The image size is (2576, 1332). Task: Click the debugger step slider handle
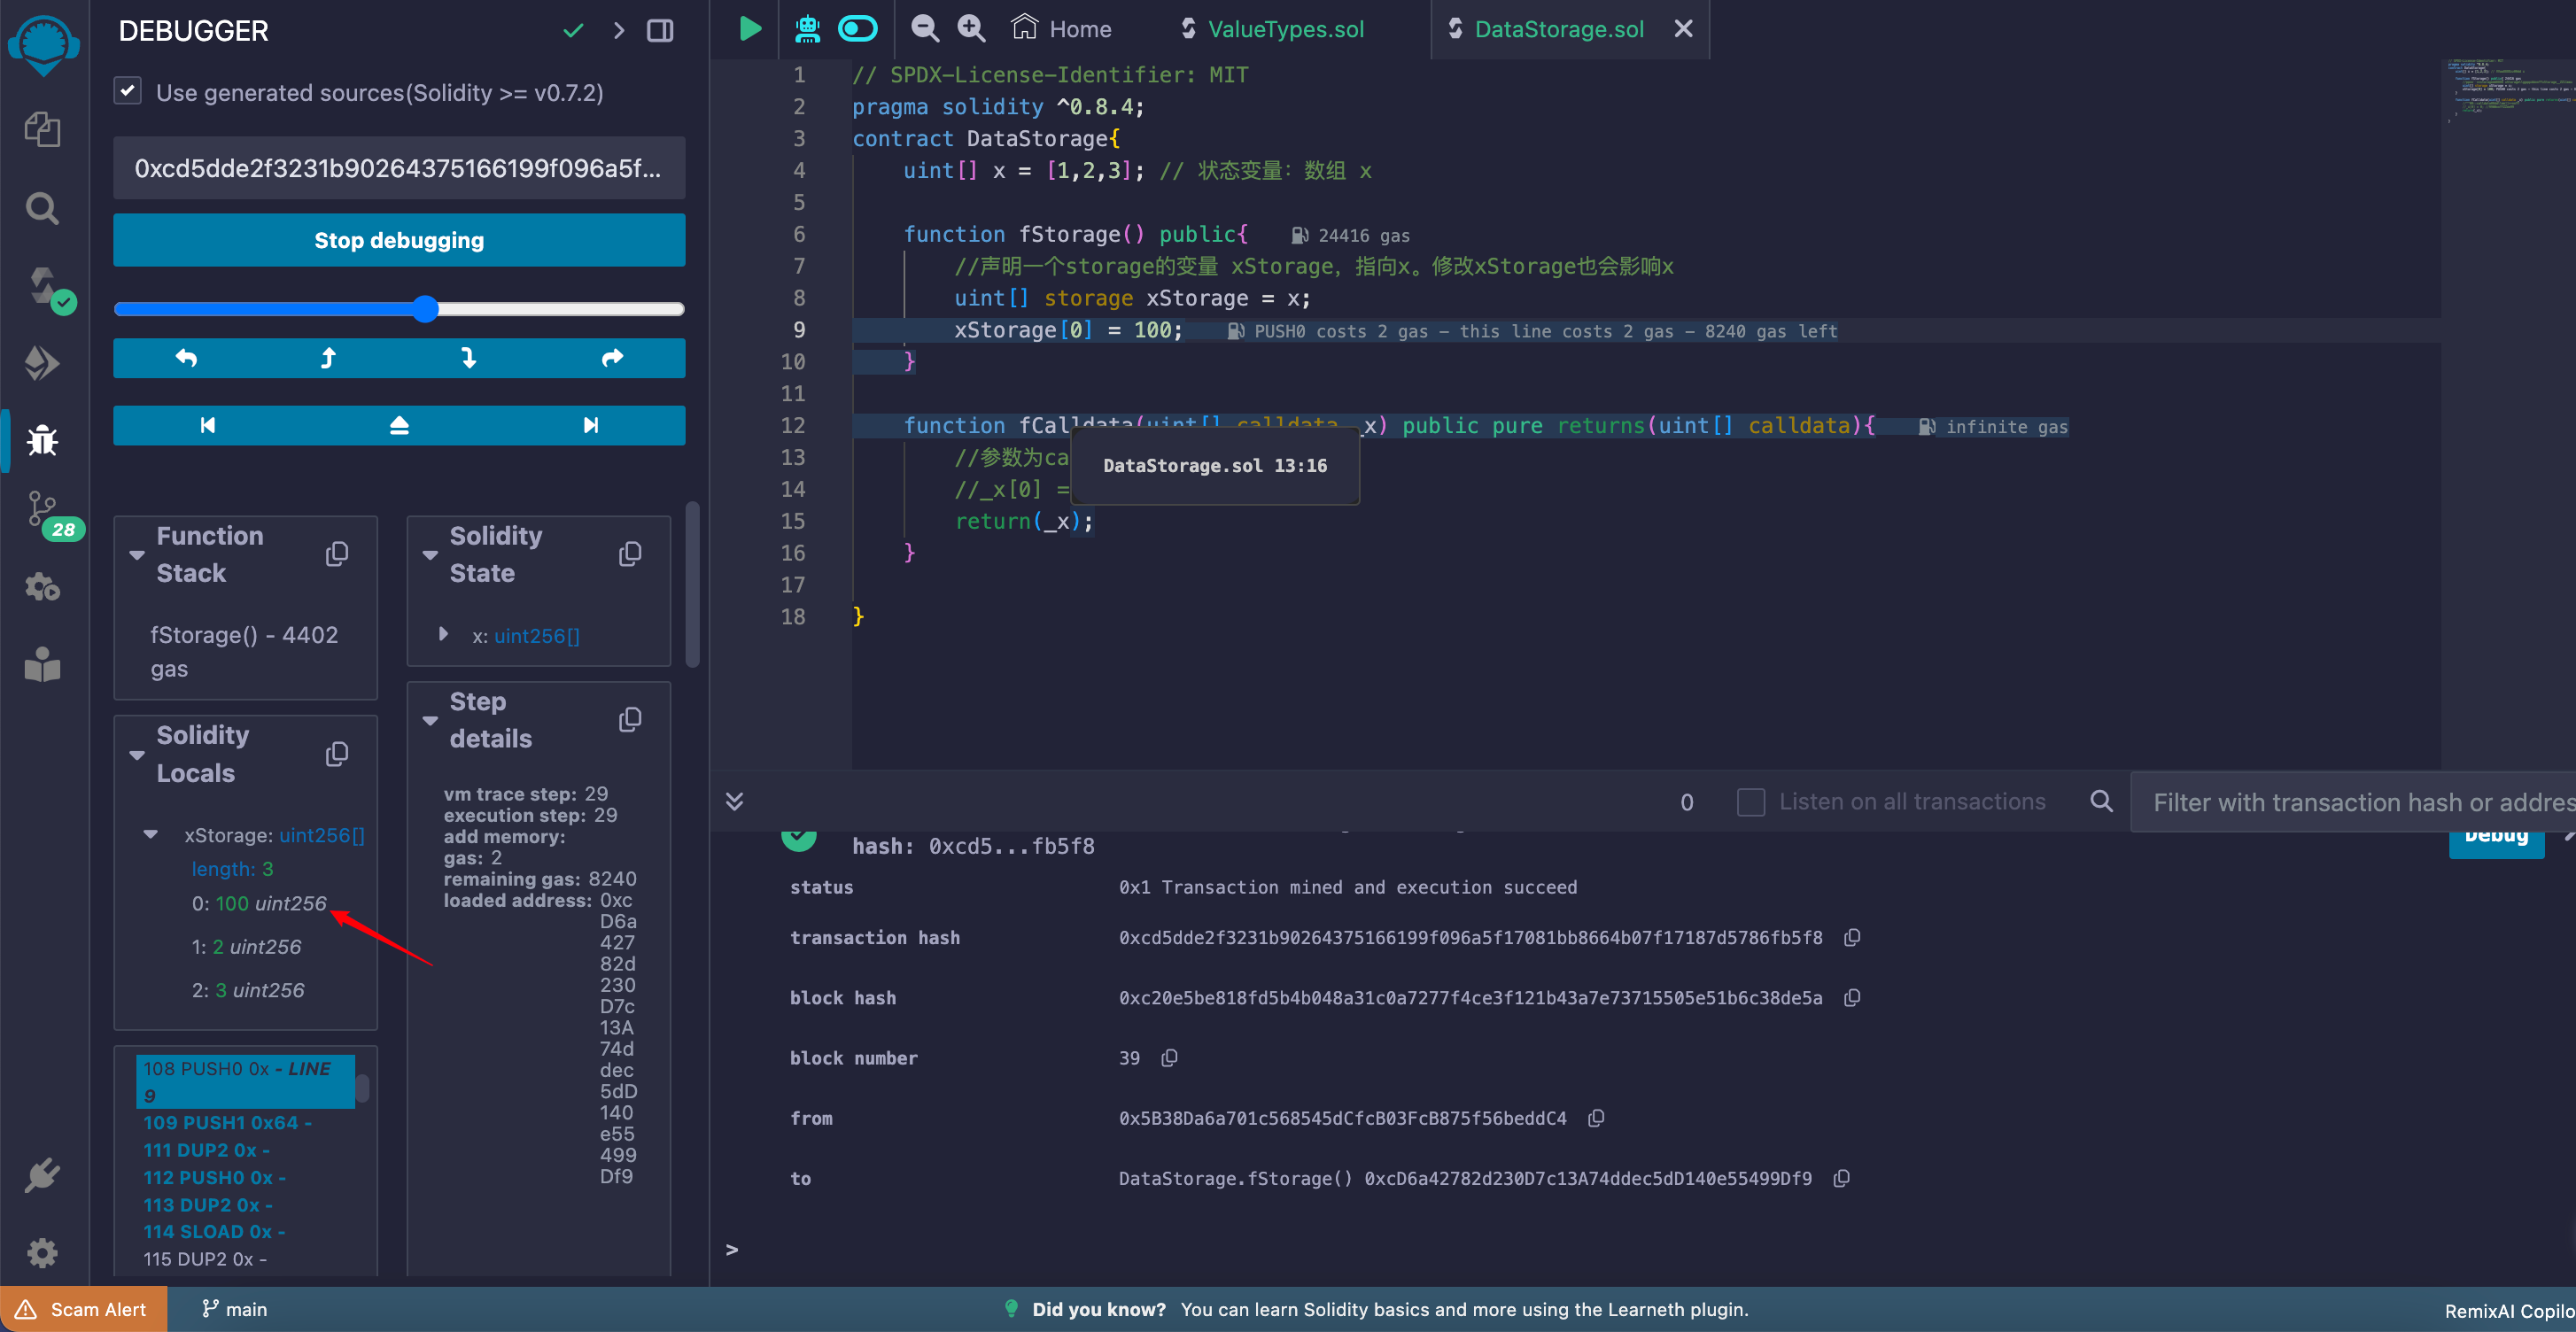426,309
